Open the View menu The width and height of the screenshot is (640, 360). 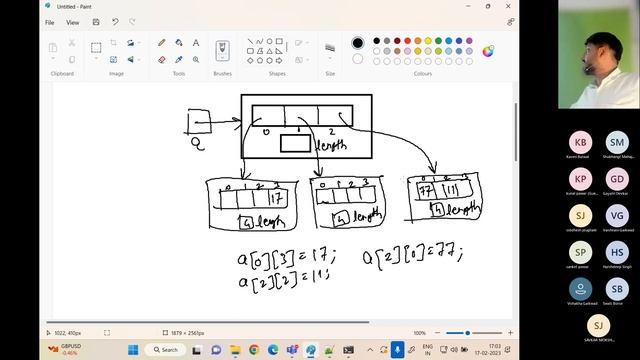point(73,22)
